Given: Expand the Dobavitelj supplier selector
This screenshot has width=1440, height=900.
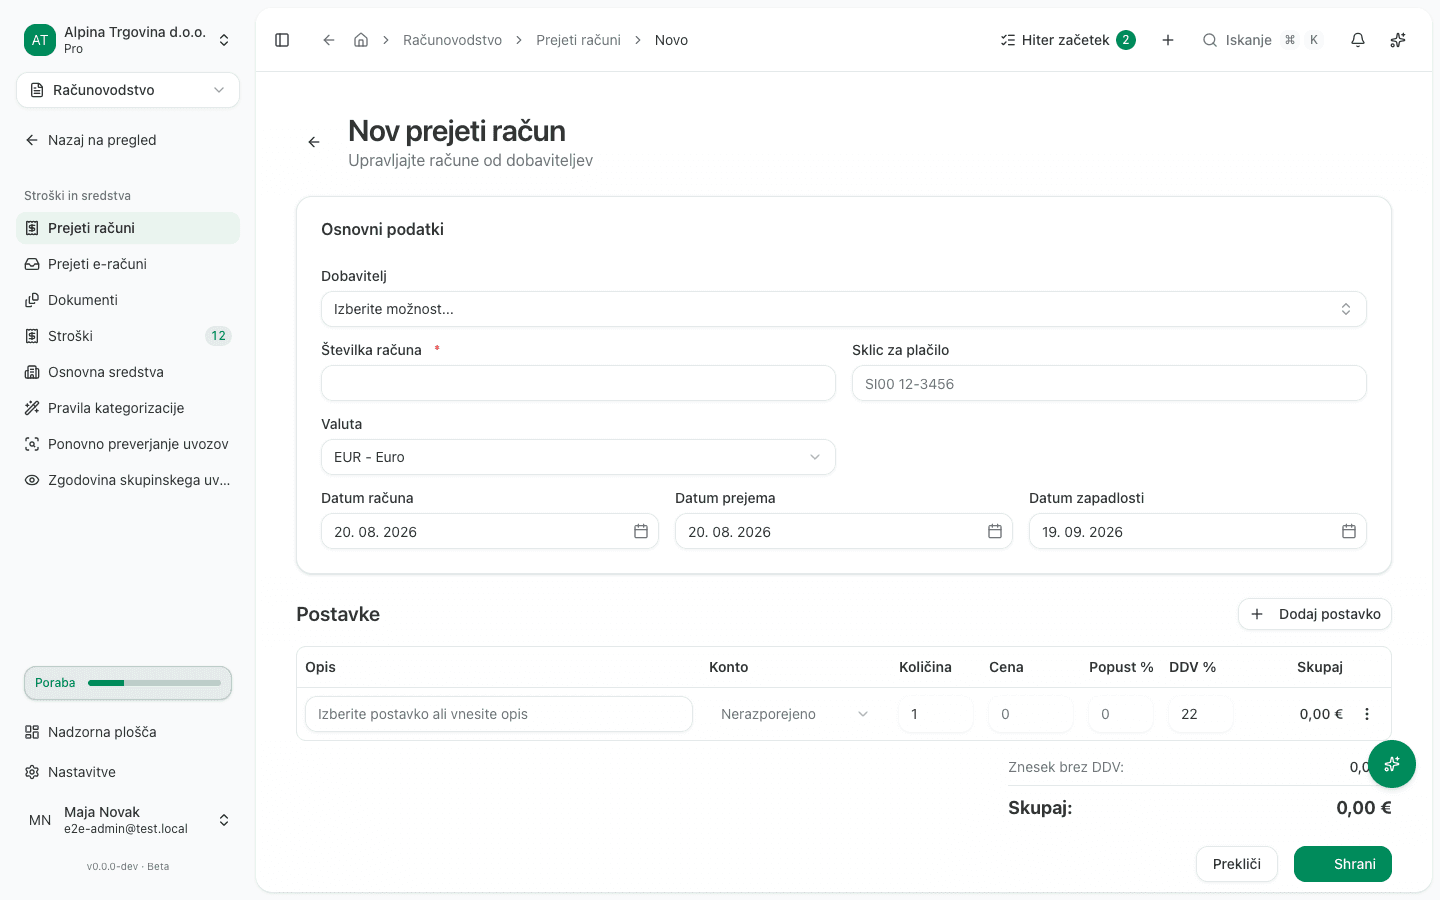Looking at the screenshot, I should tap(844, 309).
